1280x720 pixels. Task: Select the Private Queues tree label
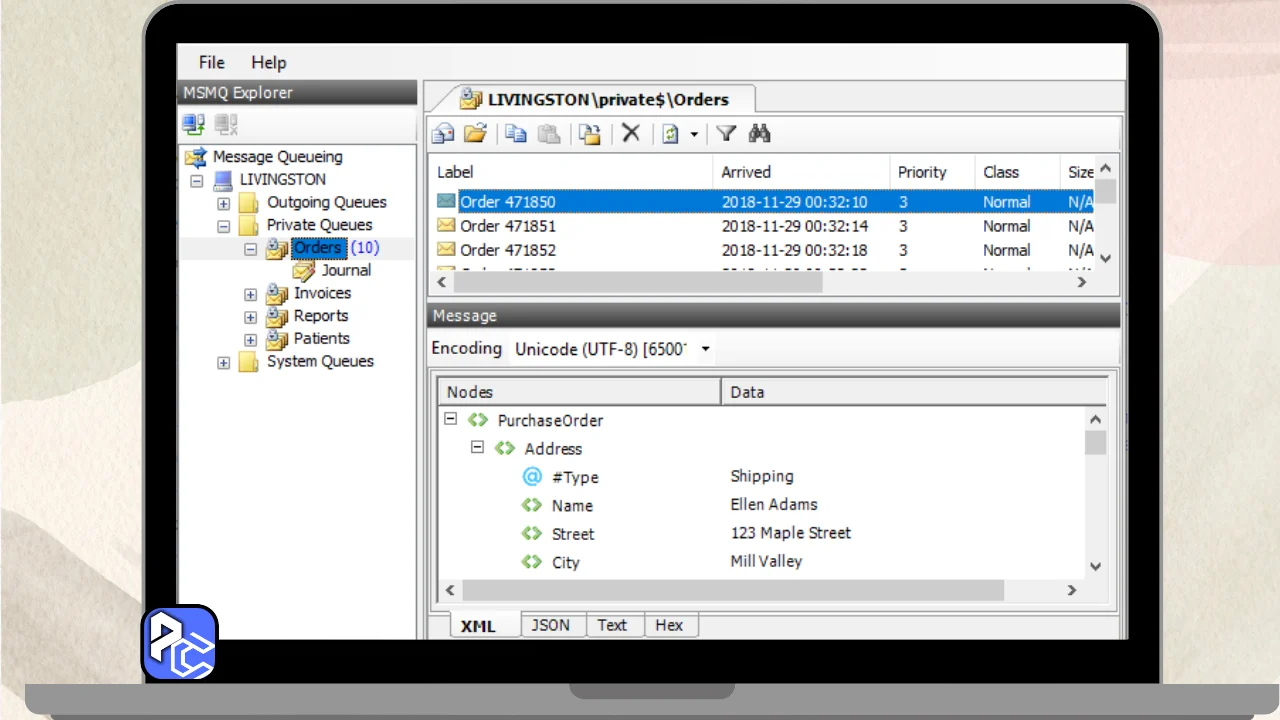coord(320,225)
